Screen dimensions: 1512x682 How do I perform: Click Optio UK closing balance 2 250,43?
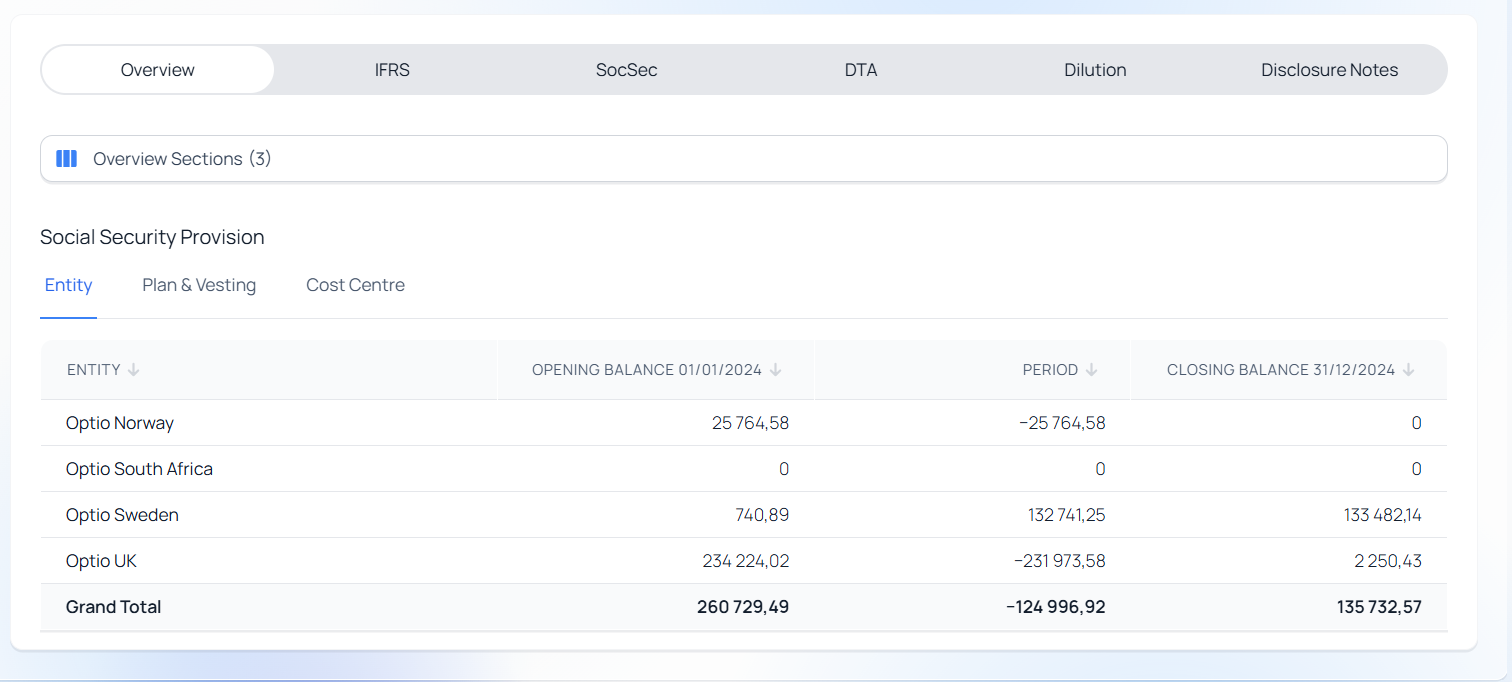click(1388, 561)
